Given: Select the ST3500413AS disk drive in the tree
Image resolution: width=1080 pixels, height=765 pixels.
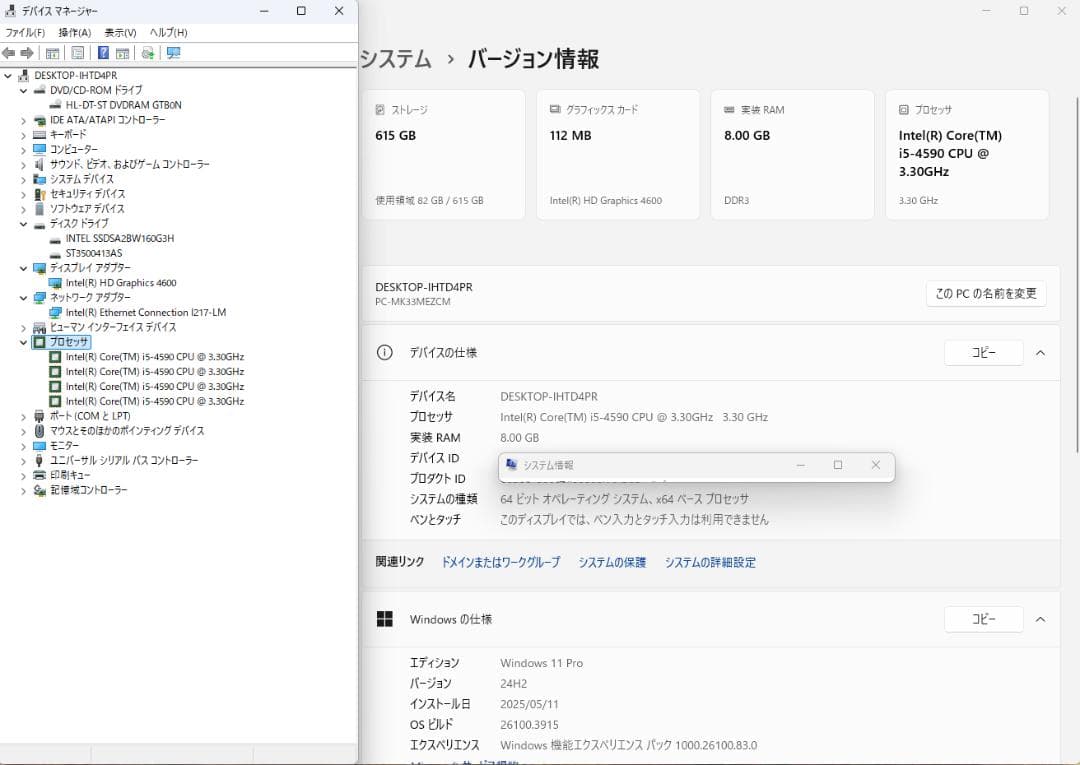Looking at the screenshot, I should click(92, 253).
